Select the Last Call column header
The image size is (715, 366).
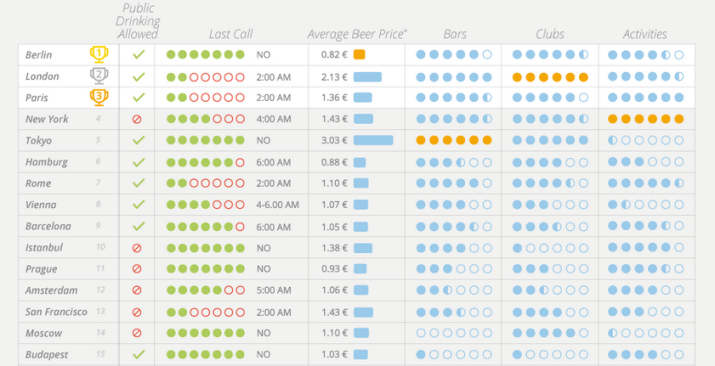[x=231, y=34]
